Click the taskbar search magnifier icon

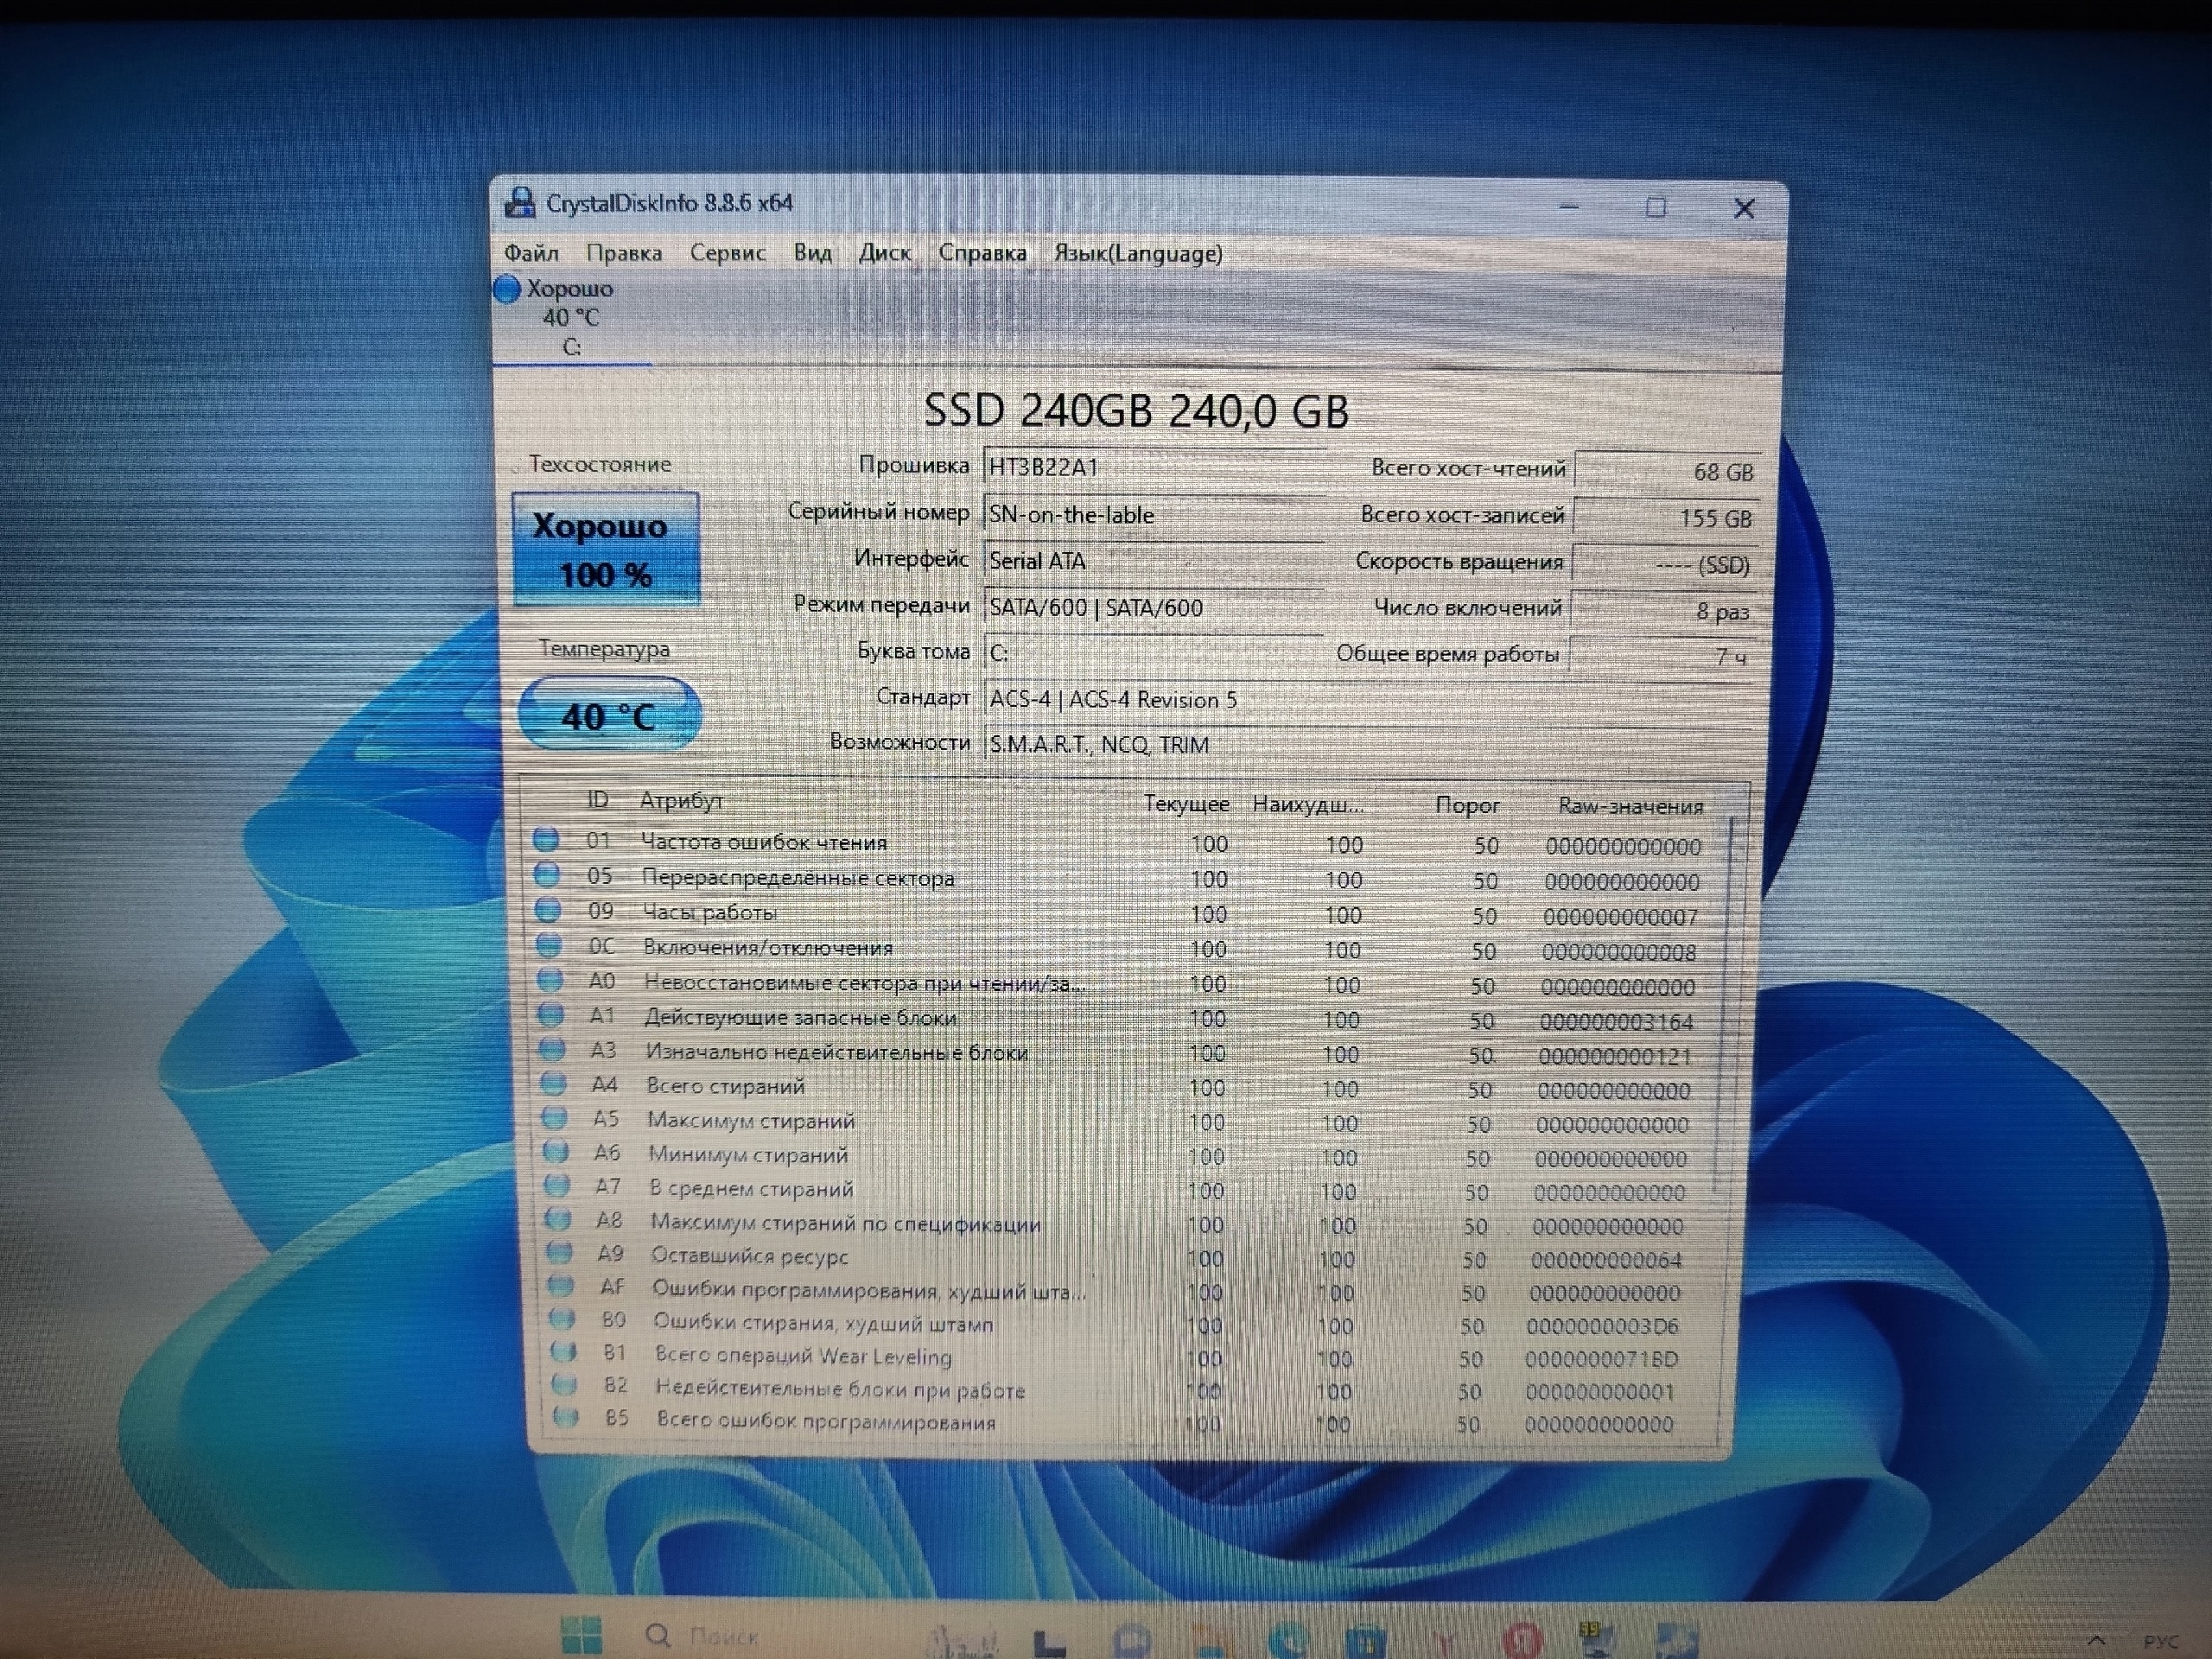[657, 1635]
